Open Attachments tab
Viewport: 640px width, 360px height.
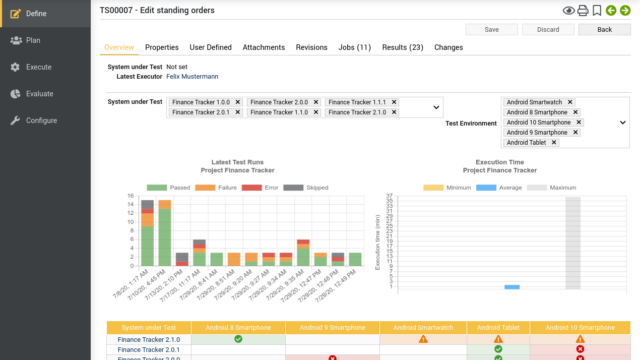tap(264, 47)
